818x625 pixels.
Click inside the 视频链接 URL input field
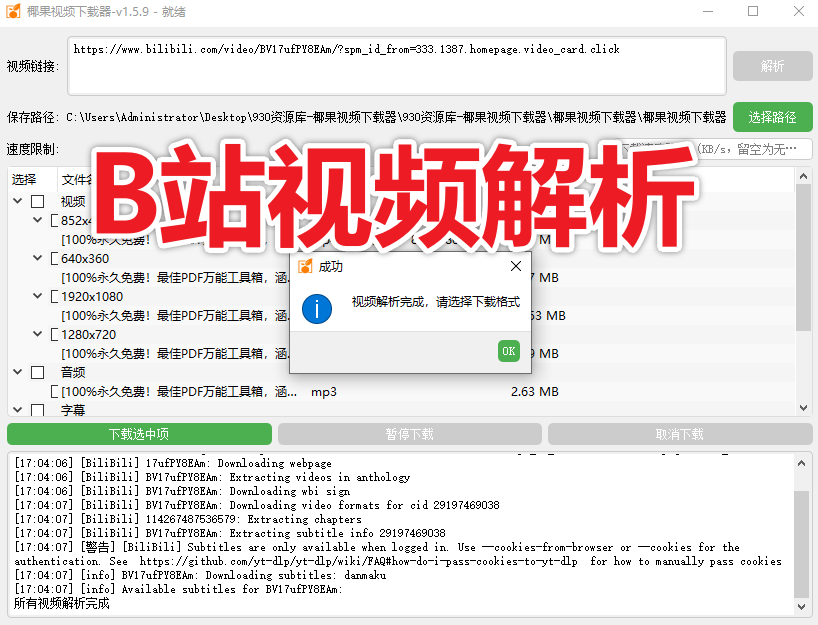396,66
